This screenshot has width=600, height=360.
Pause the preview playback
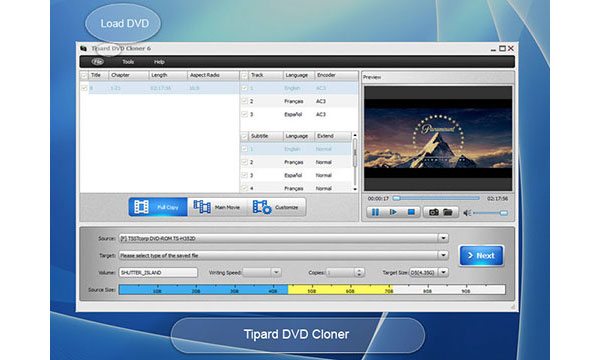375,212
